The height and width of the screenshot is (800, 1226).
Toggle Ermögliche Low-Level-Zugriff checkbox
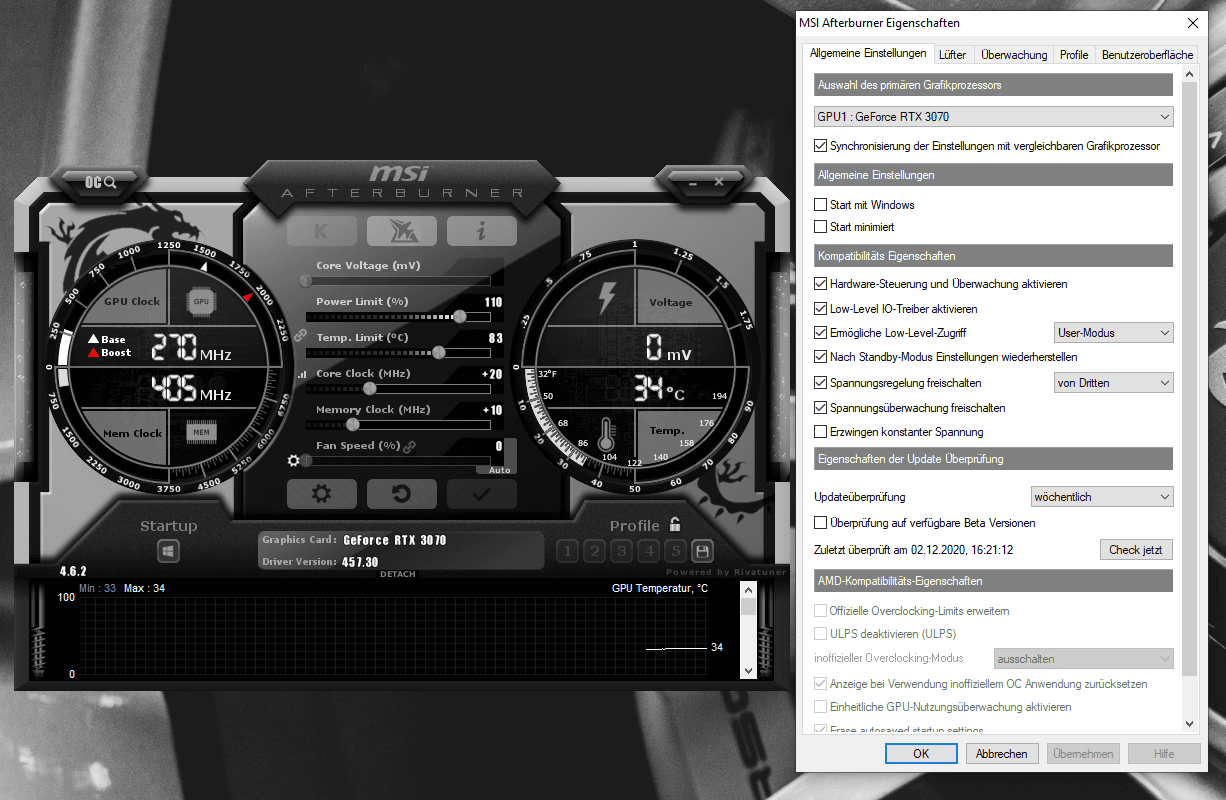821,333
